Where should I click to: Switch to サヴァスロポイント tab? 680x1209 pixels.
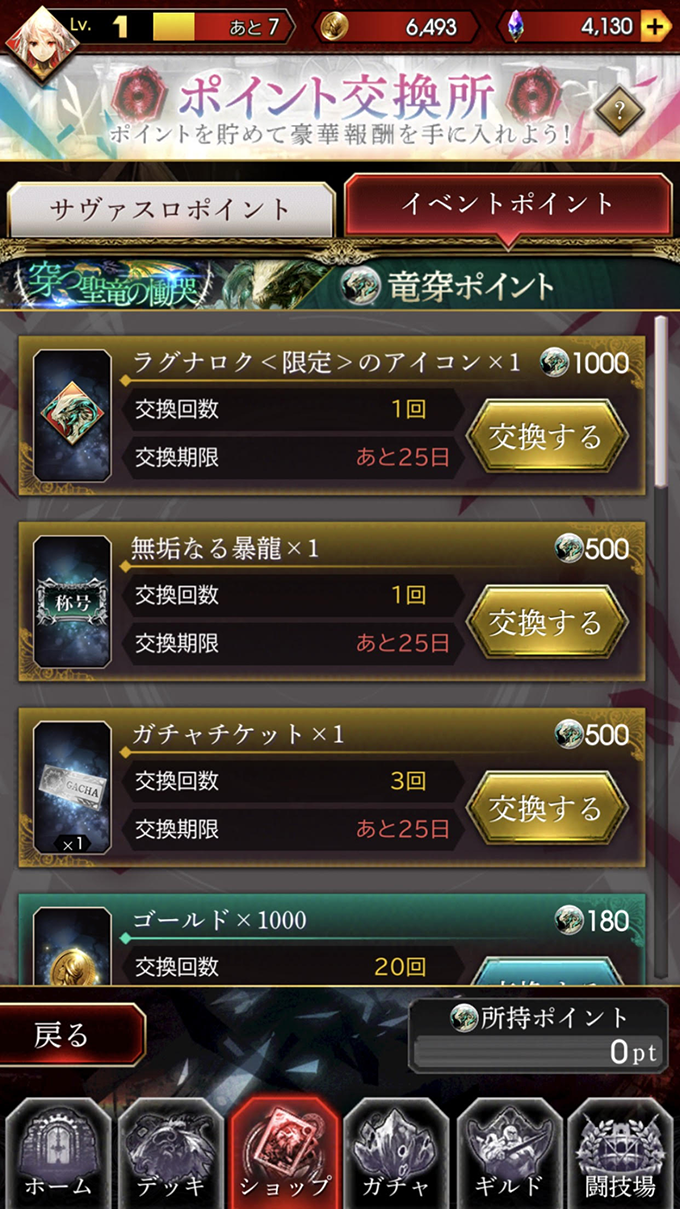171,210
